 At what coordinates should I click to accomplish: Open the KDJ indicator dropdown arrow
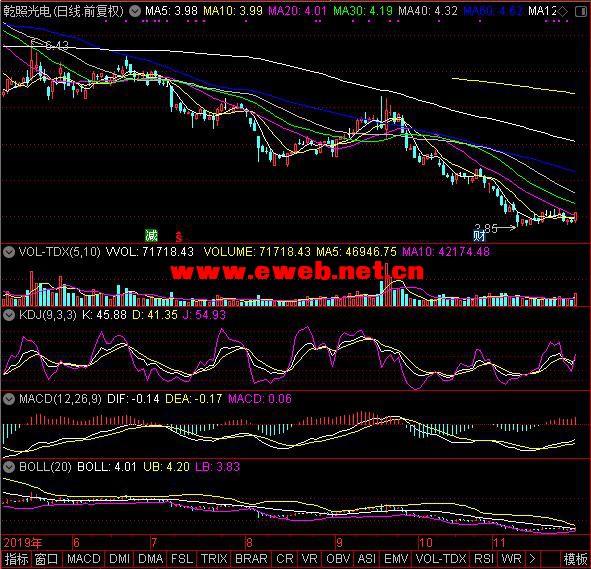point(9,315)
